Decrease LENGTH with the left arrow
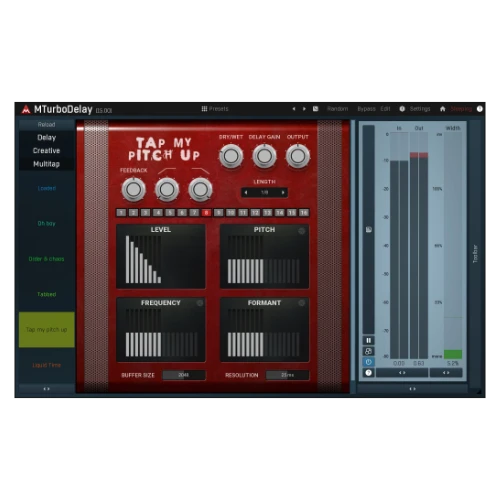Viewport: 500px width, 500px height. click(x=246, y=192)
